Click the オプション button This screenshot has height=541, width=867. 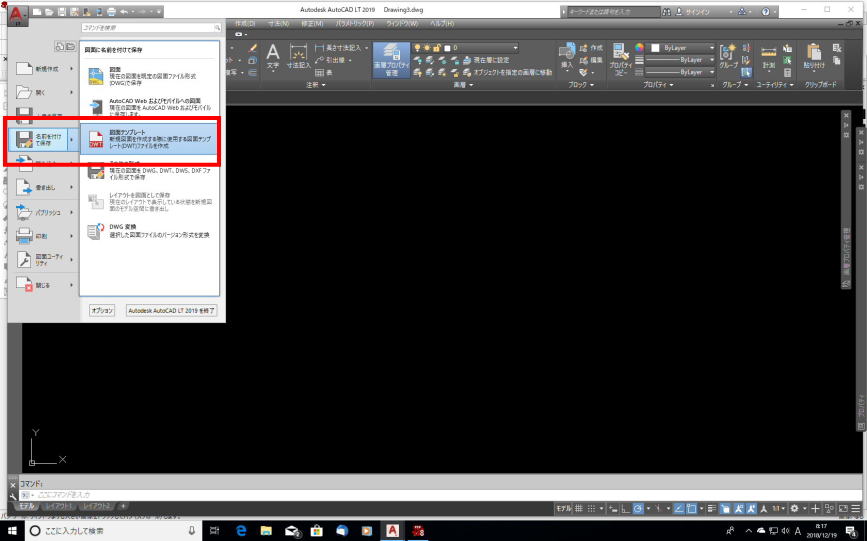click(x=102, y=310)
